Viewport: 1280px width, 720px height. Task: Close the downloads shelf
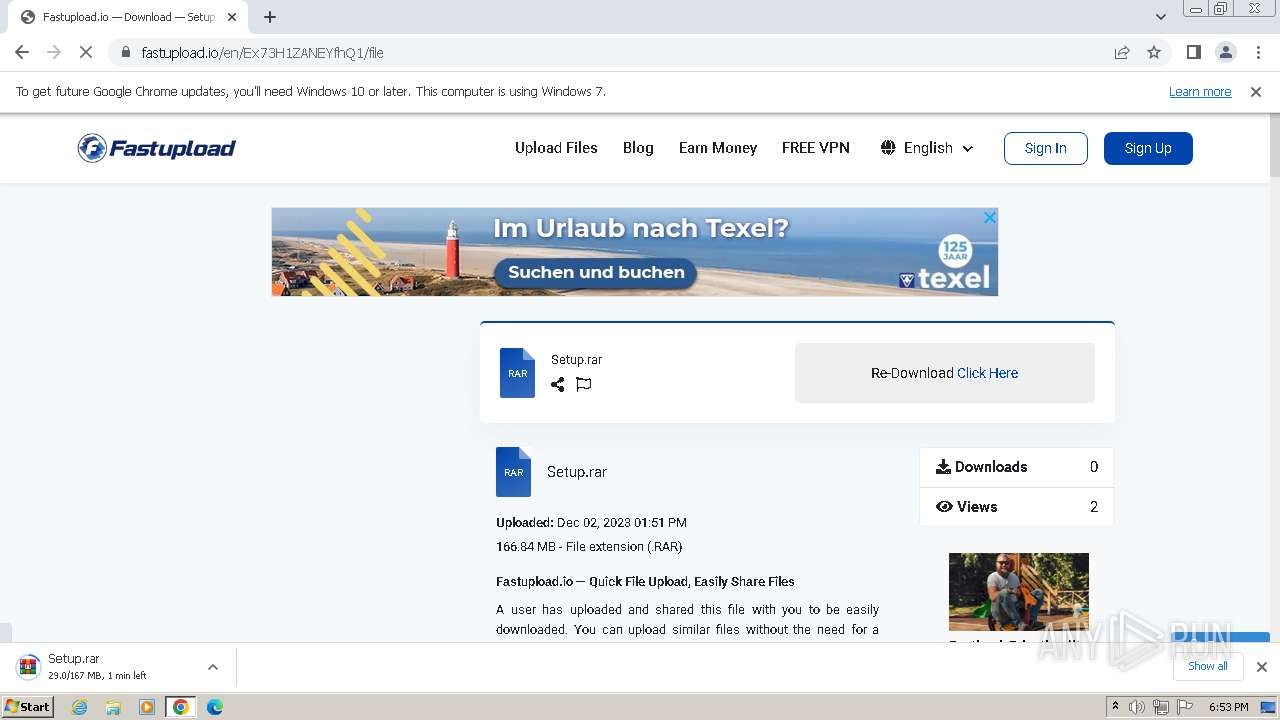[x=1261, y=667]
